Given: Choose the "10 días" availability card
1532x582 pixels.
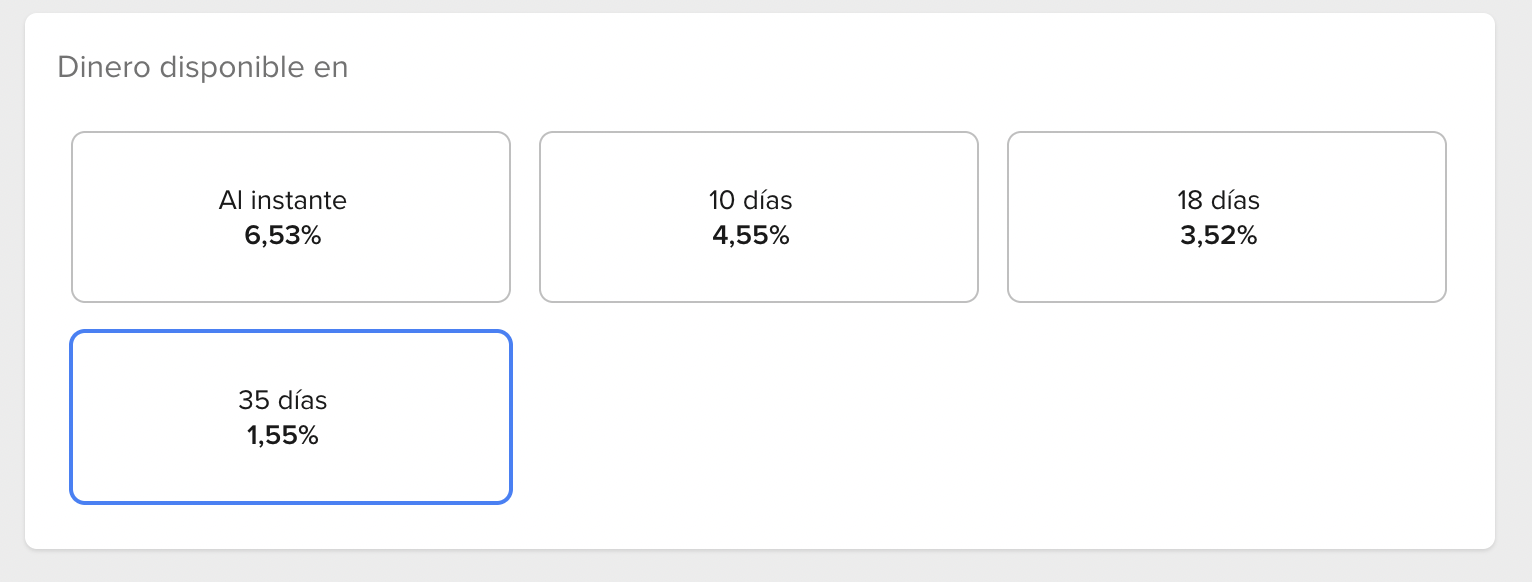Looking at the screenshot, I should pyautogui.click(x=758, y=217).
